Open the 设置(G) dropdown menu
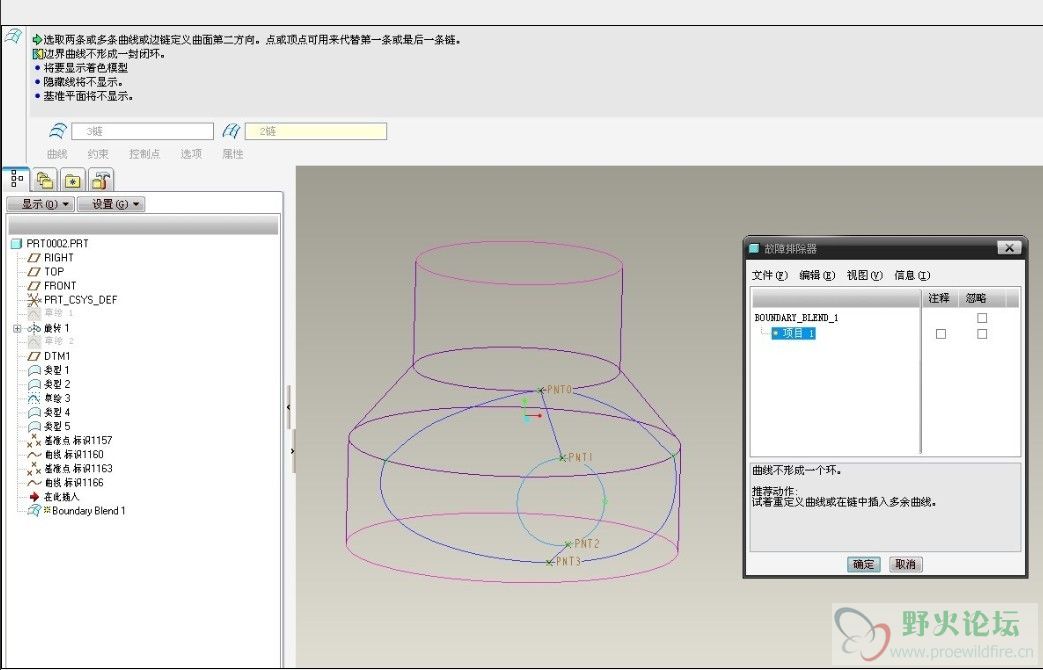This screenshot has height=670, width=1043. click(x=111, y=204)
